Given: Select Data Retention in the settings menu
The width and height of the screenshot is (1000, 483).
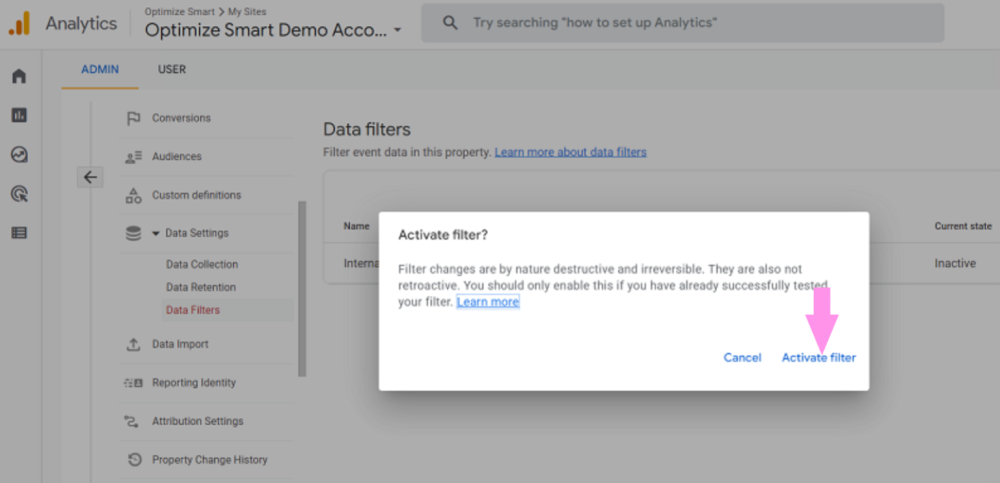Looking at the screenshot, I should 201,288.
